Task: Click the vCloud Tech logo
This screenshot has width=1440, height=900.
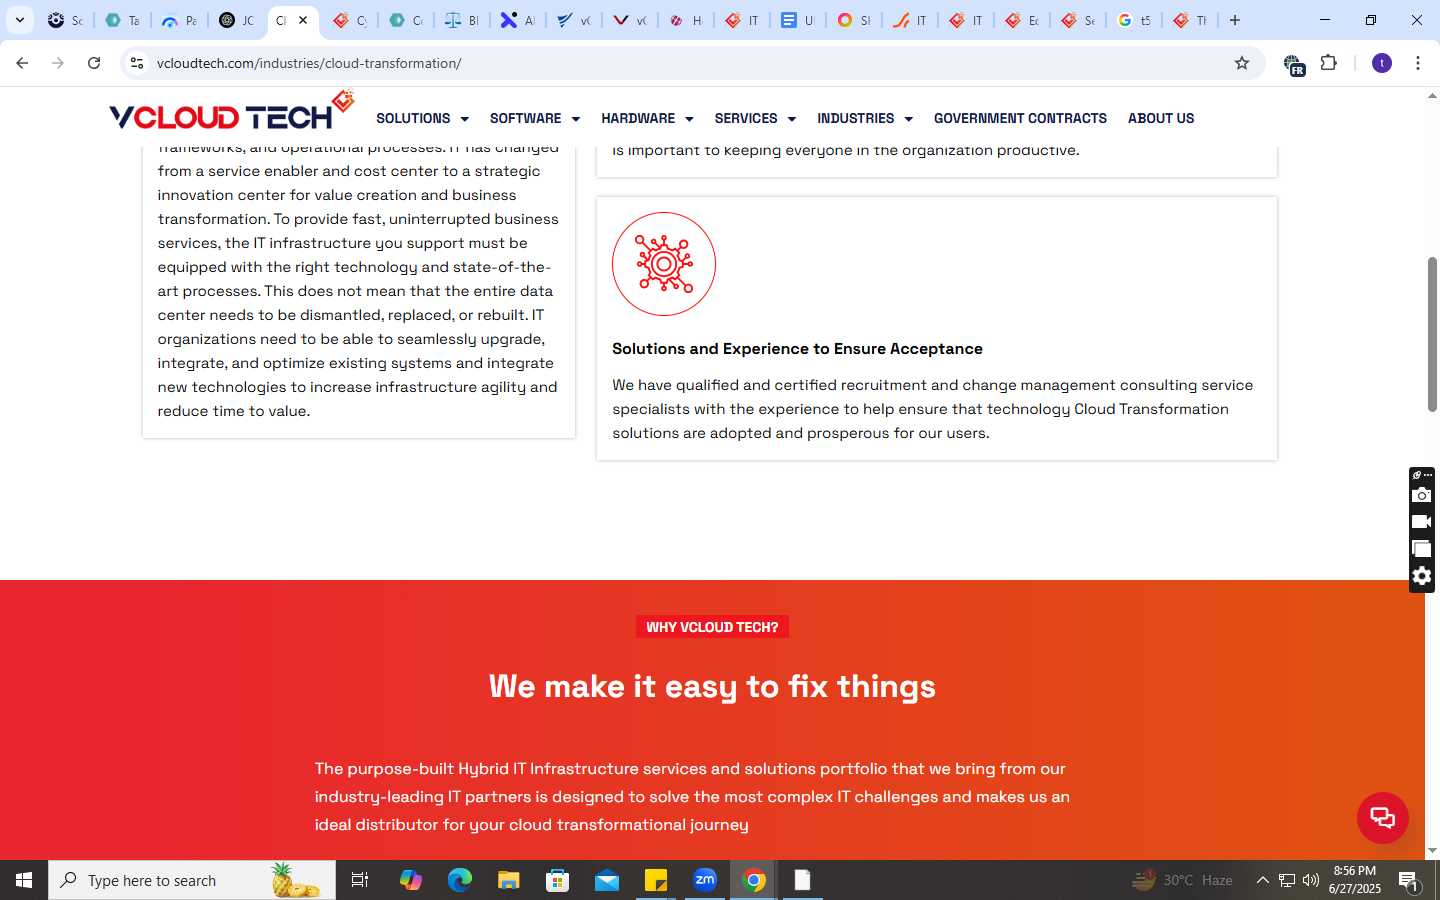Action: [232, 112]
